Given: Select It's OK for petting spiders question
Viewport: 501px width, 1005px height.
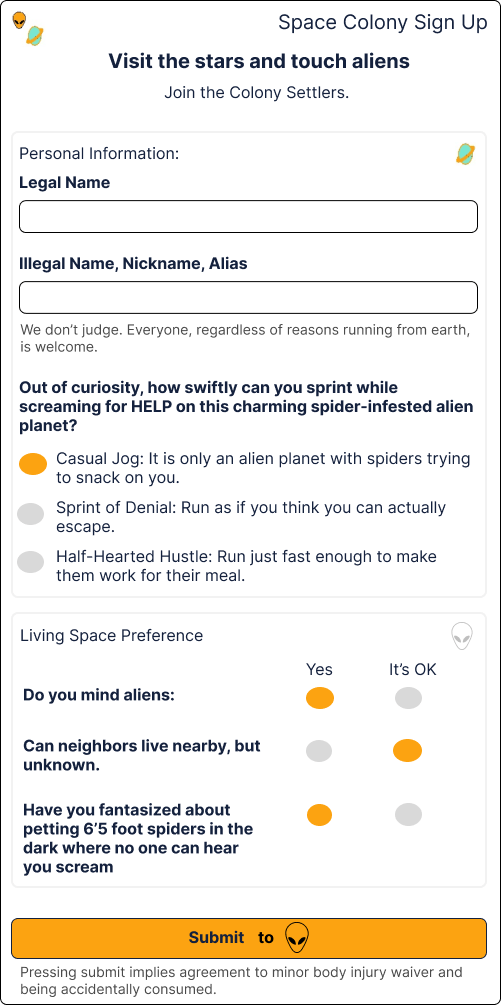Looking at the screenshot, I should [x=408, y=815].
